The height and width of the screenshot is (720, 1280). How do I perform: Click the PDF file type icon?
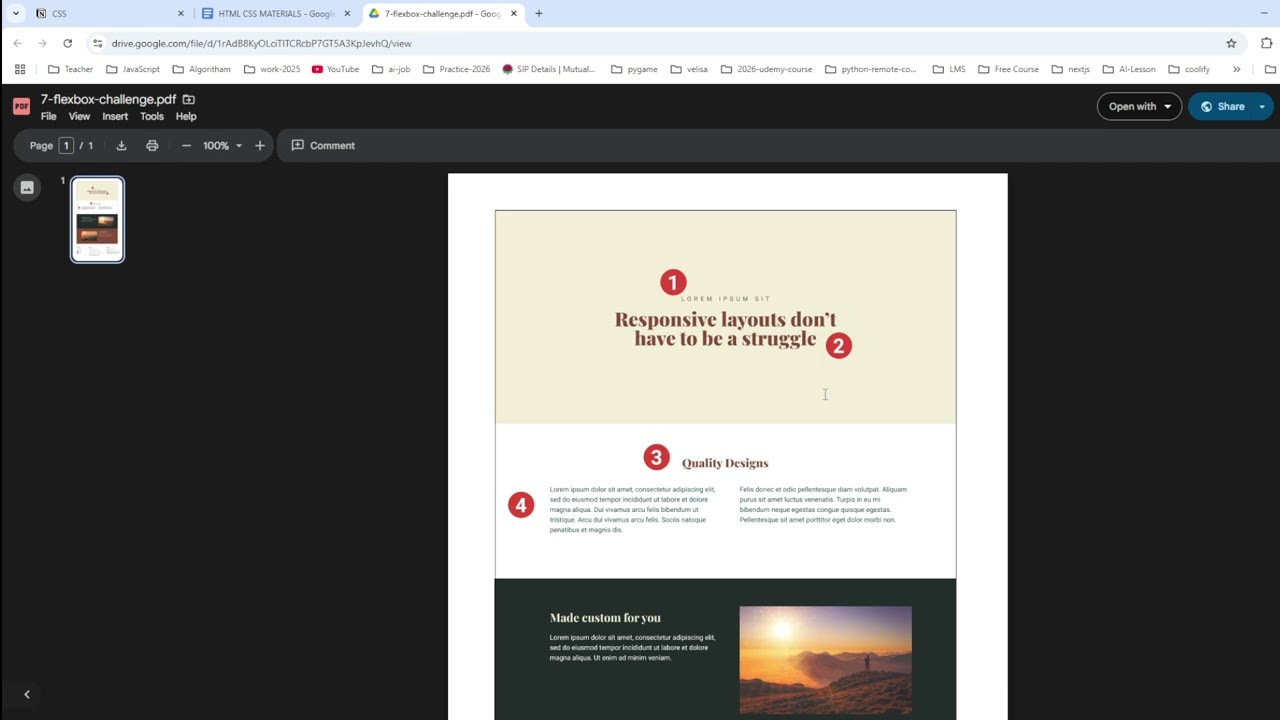[21, 107]
